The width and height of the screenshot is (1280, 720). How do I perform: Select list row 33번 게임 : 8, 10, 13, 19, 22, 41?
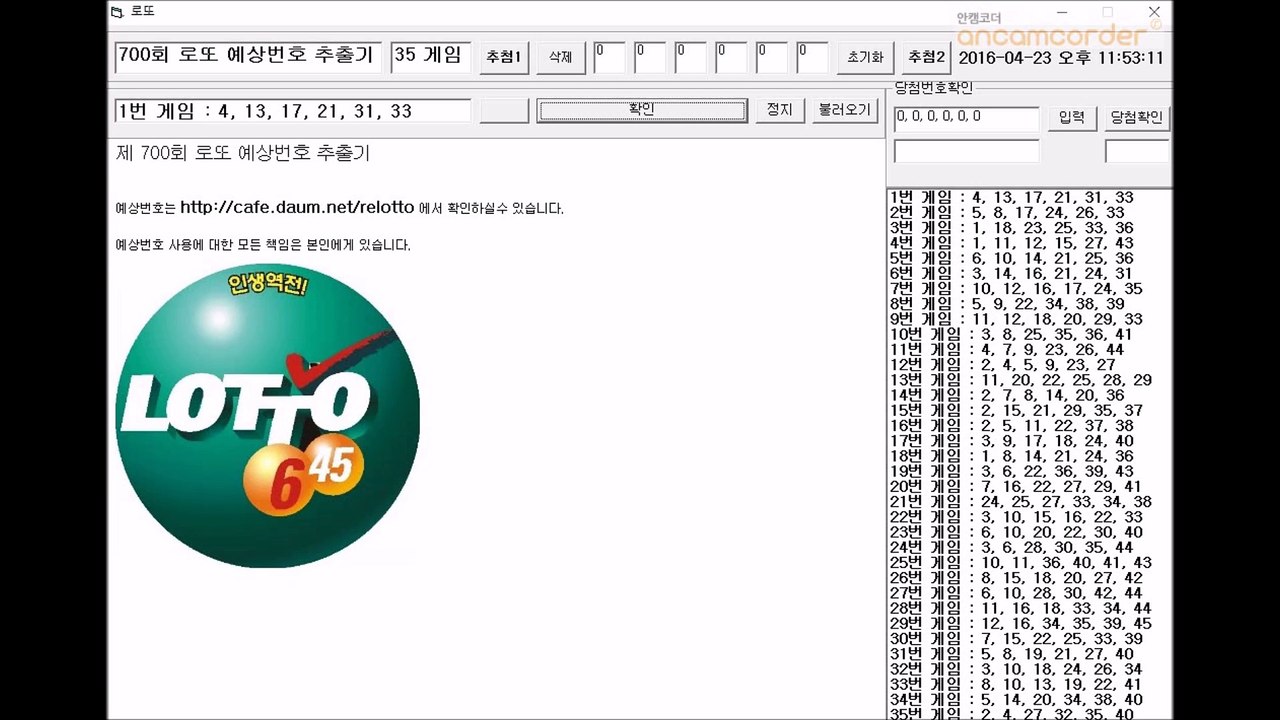tap(1016, 684)
